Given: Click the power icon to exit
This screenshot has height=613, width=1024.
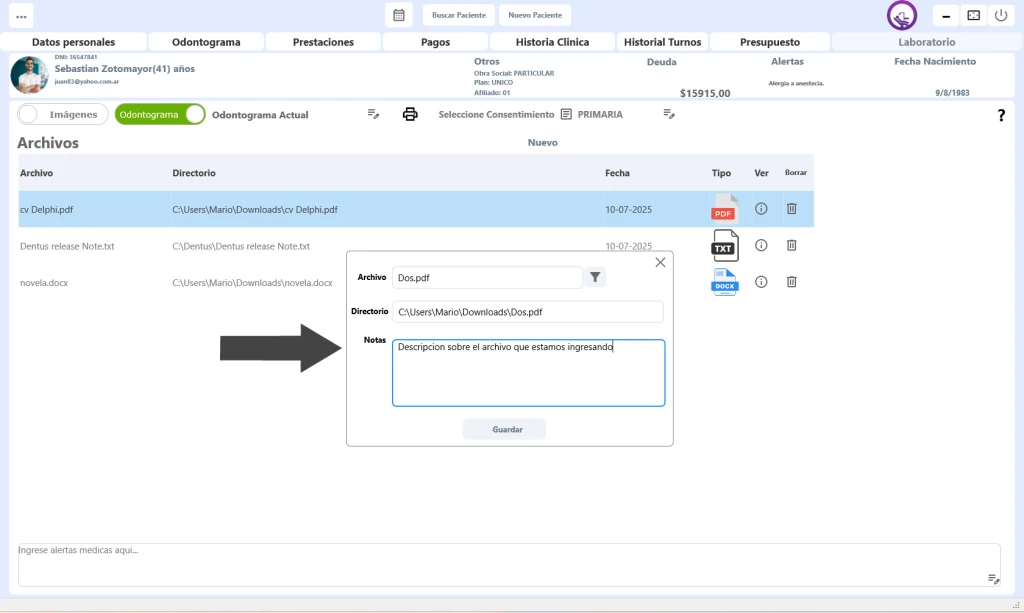Looking at the screenshot, I should click(x=1000, y=15).
